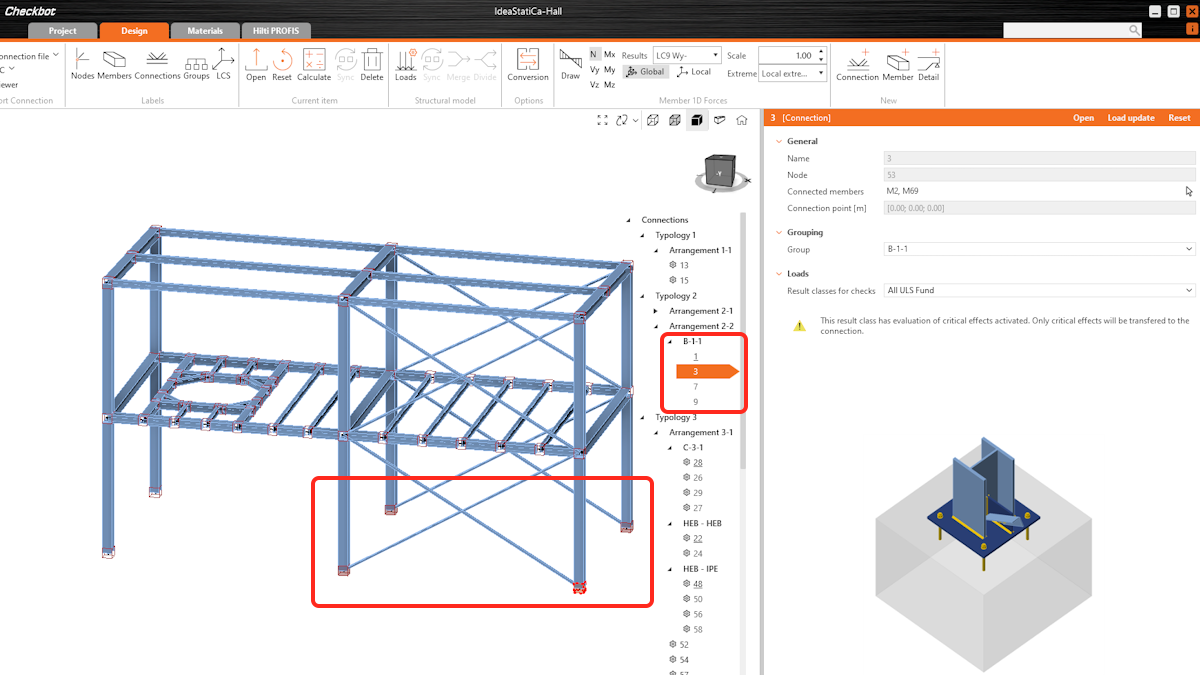1200x675 pixels.
Task: Click the Load update button
Action: pyautogui.click(x=1130, y=118)
